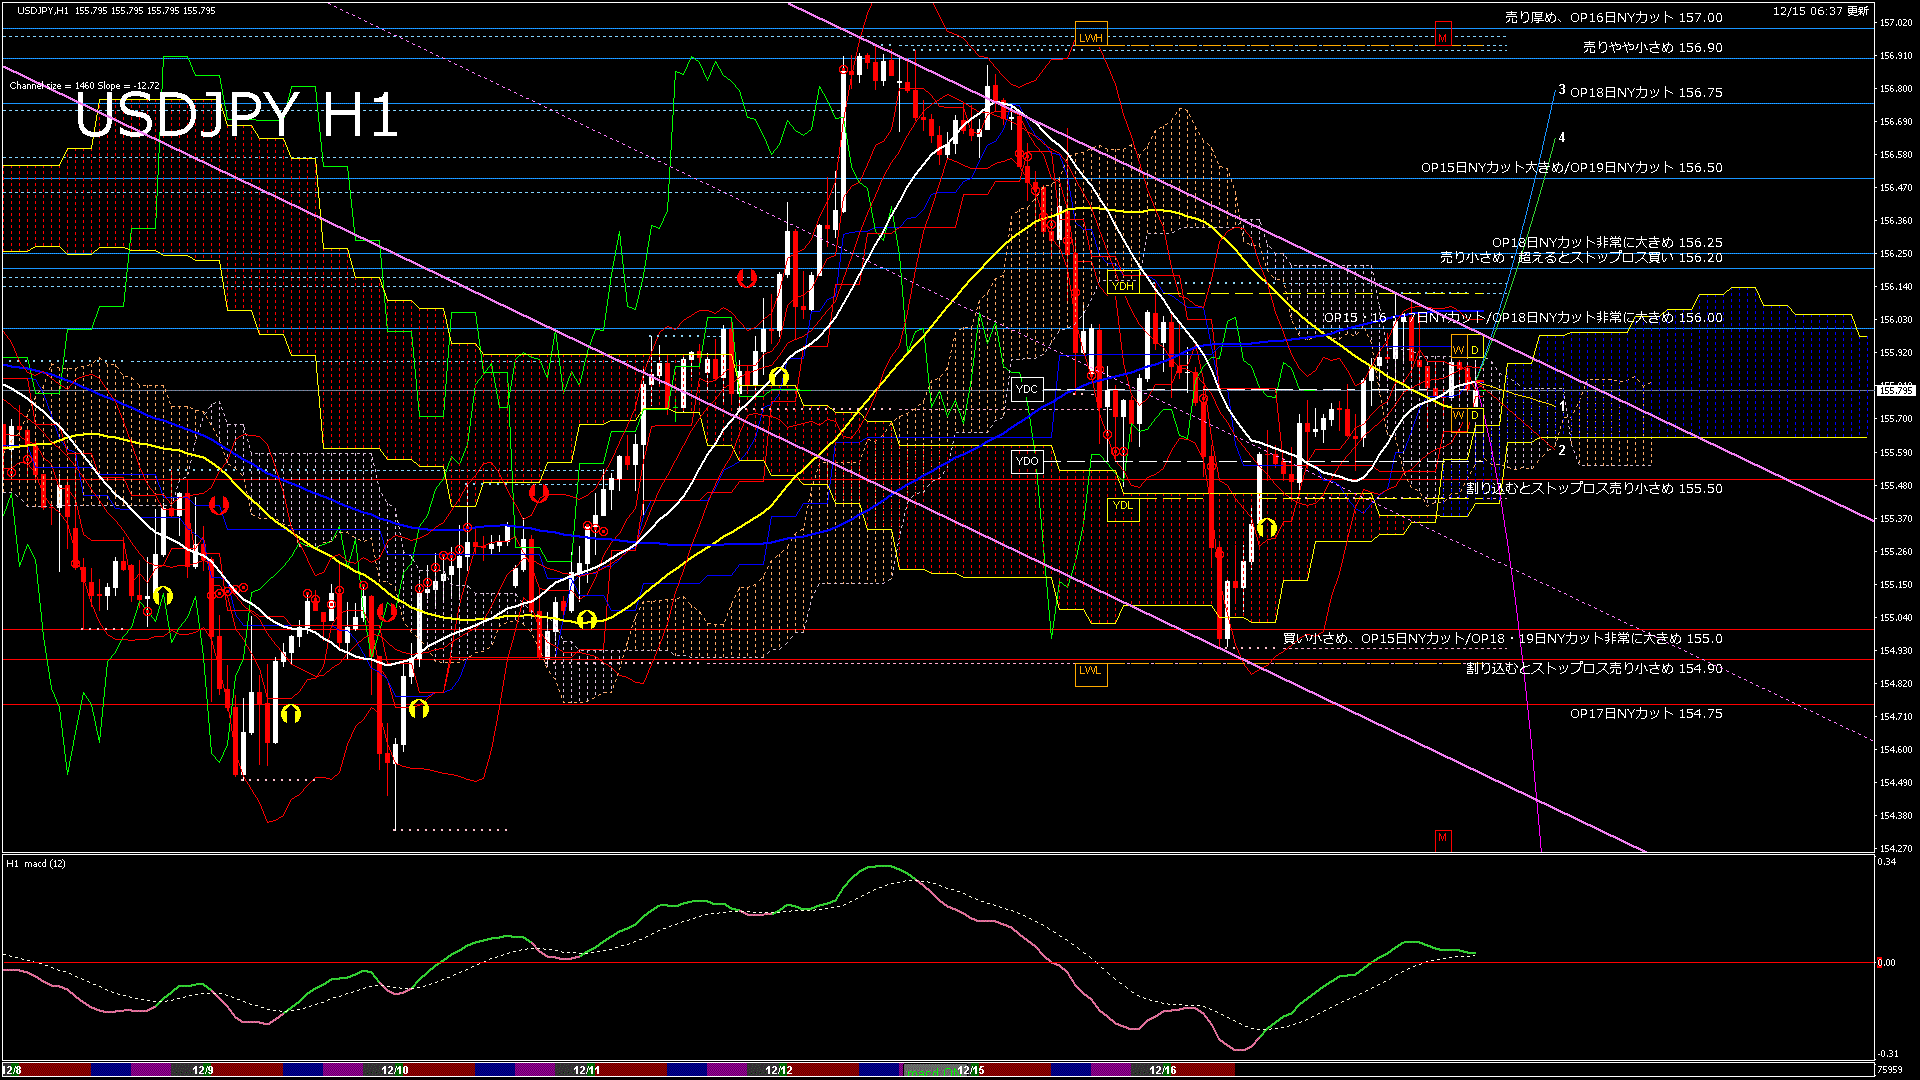Click the 12/15 06:37 更新 timestamp
1920x1080 pixels.
[1820, 11]
